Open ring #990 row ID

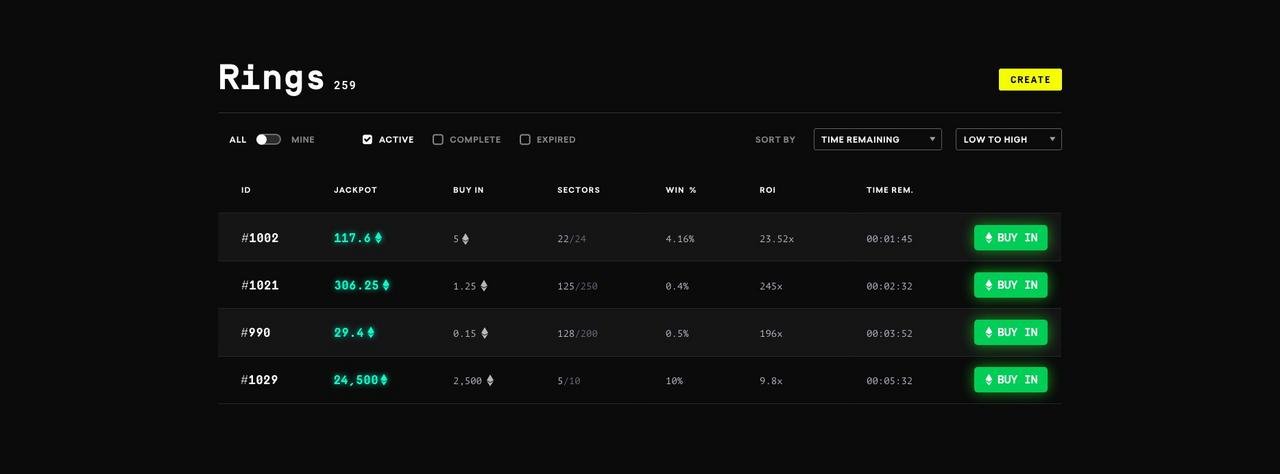(x=256, y=333)
